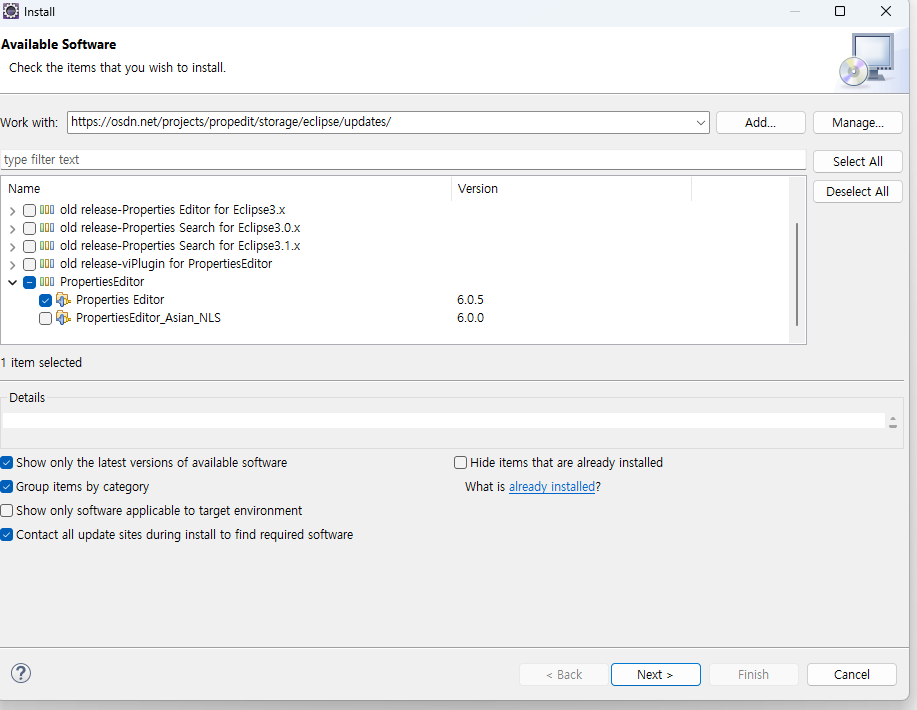Disable Group items by category
Screen dimensions: 917x710
(6, 487)
